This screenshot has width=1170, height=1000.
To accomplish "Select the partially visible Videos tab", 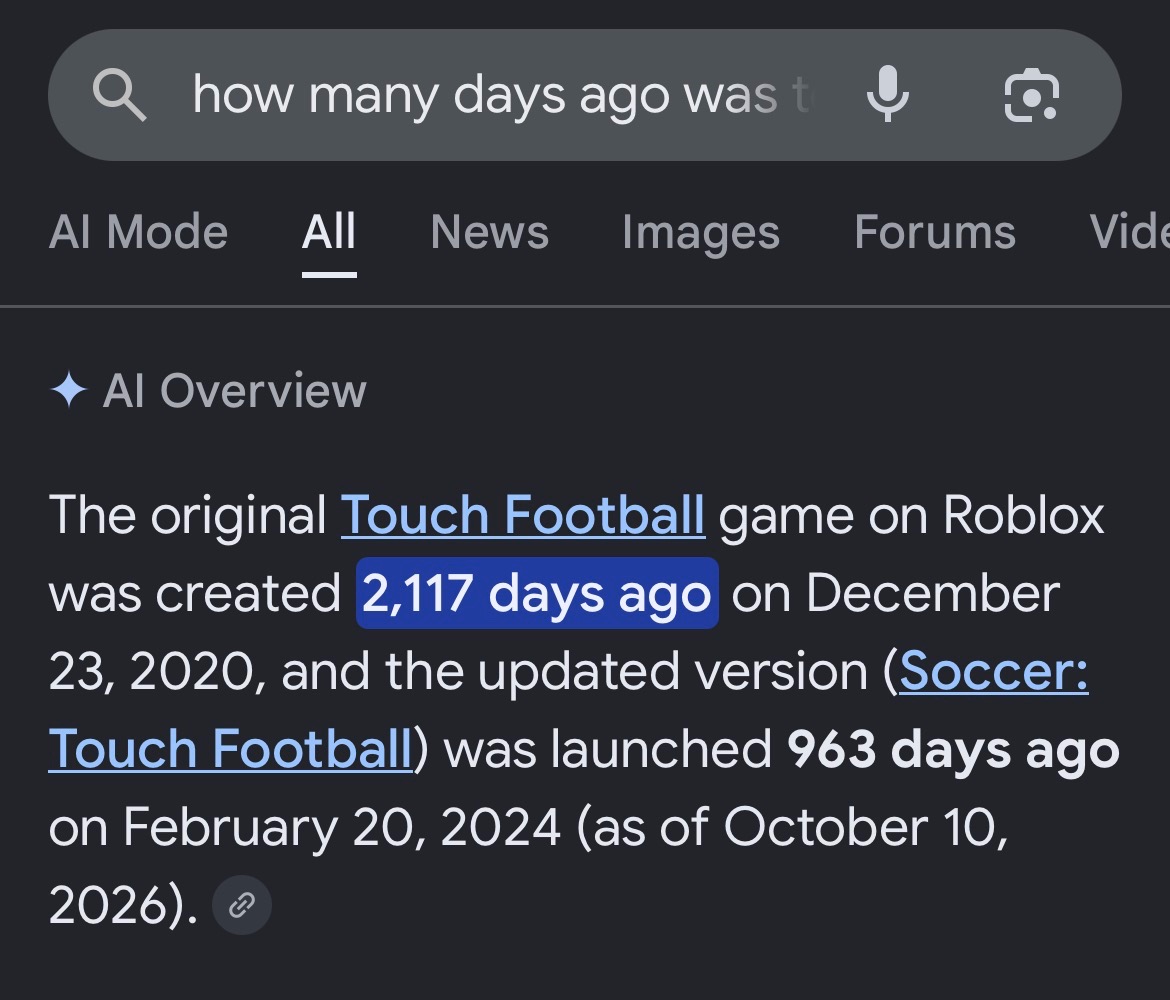I will click(1129, 231).
